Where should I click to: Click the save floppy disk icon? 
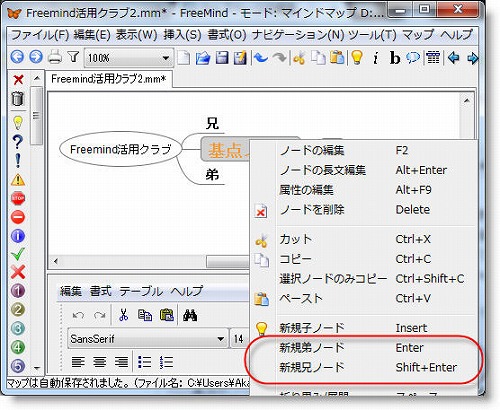[222, 58]
